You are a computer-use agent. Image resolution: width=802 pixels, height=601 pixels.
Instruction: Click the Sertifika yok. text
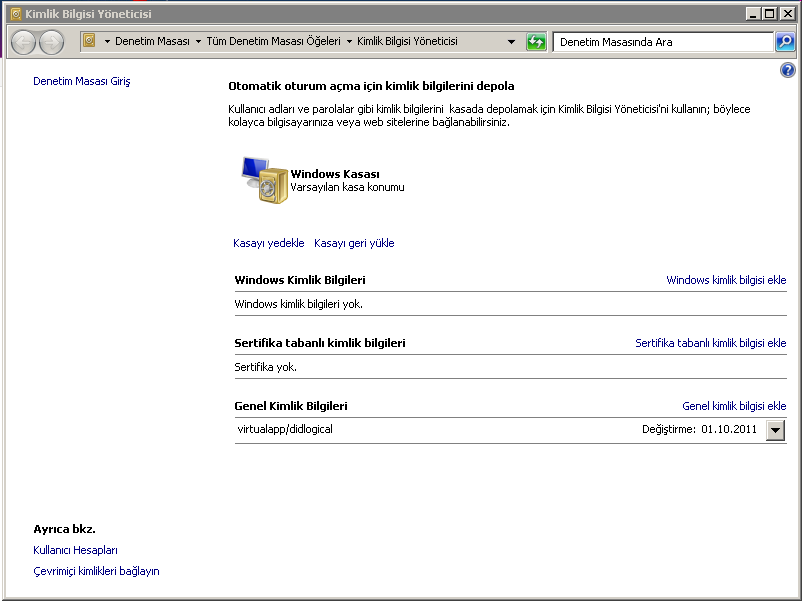(x=265, y=367)
